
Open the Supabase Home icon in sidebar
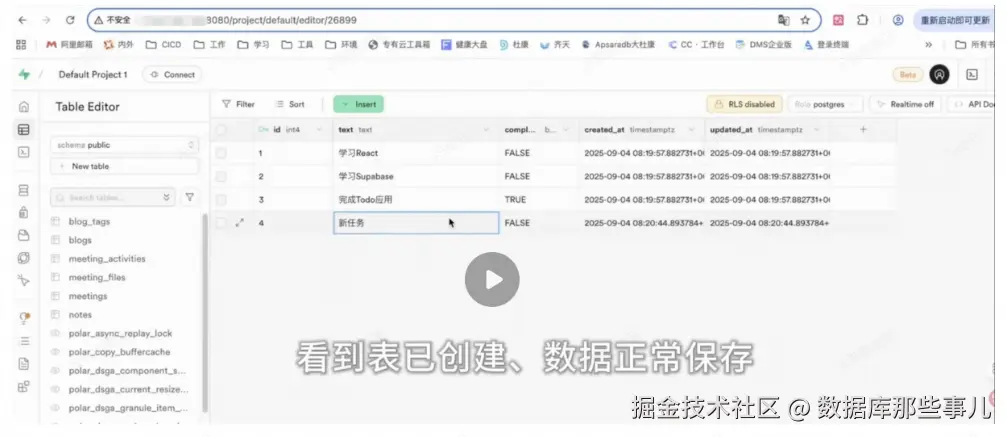click(24, 107)
